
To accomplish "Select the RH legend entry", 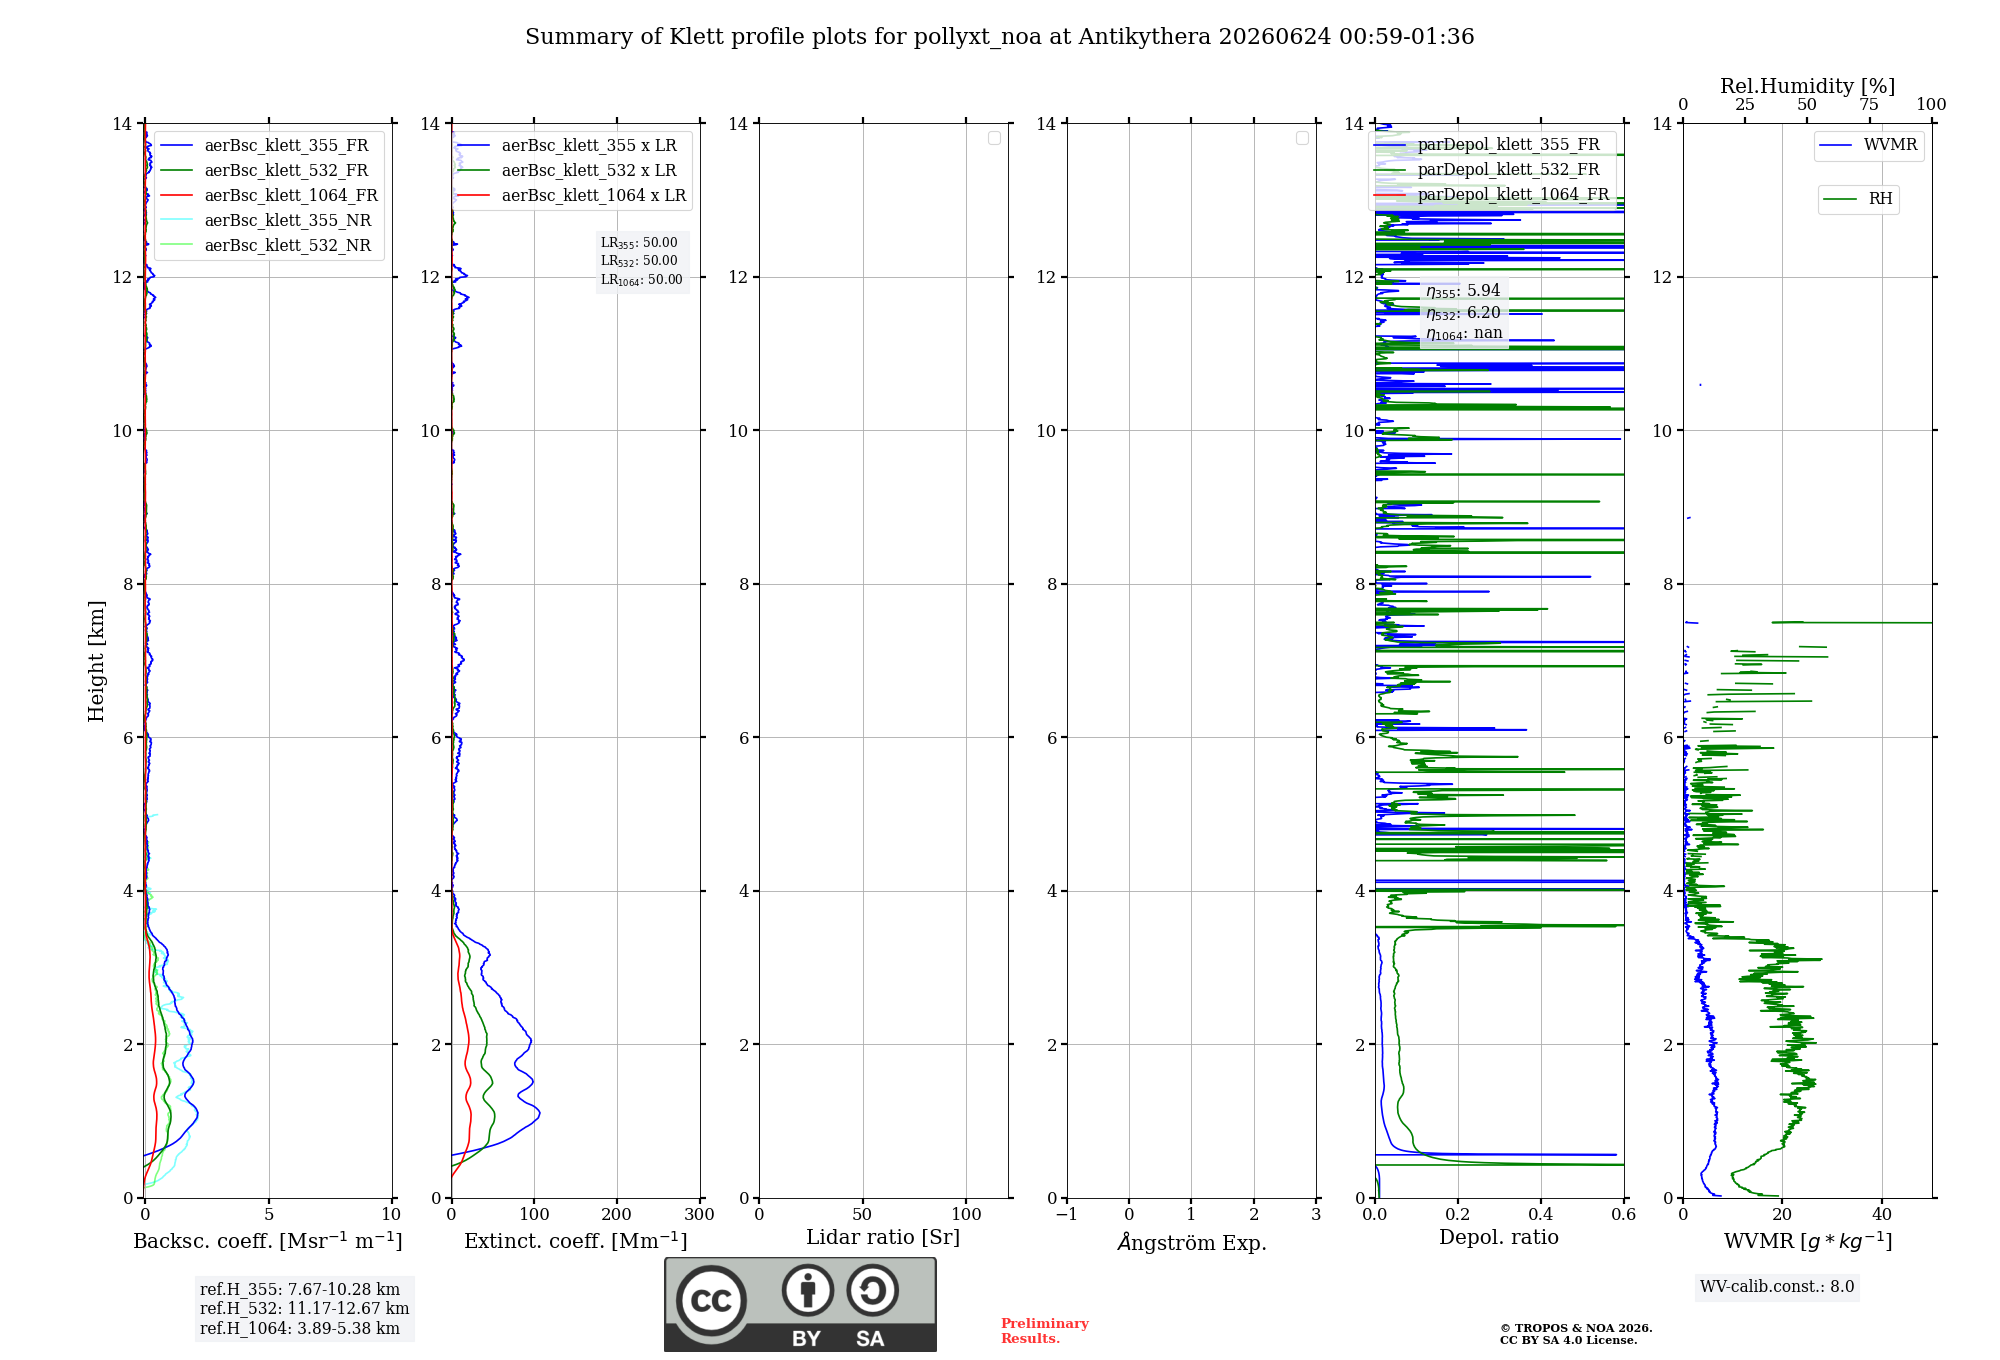I will [1858, 199].
